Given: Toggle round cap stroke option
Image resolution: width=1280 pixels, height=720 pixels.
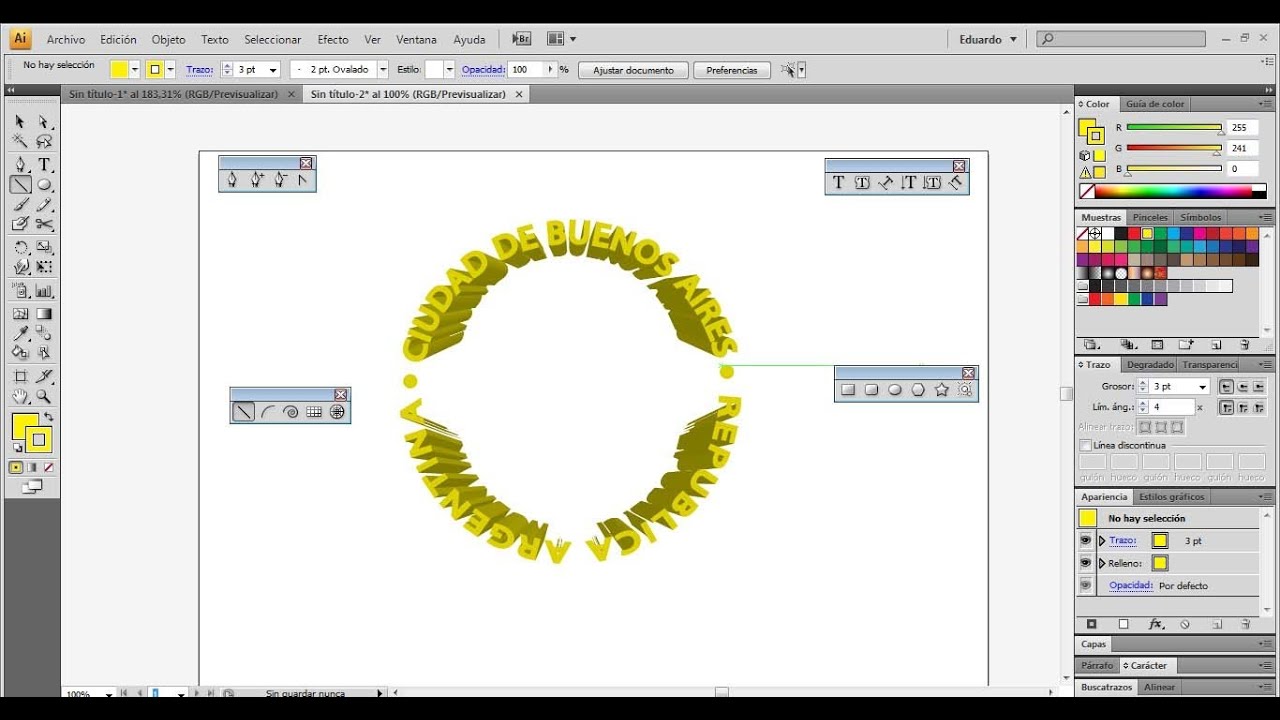Looking at the screenshot, I should point(1242,386).
